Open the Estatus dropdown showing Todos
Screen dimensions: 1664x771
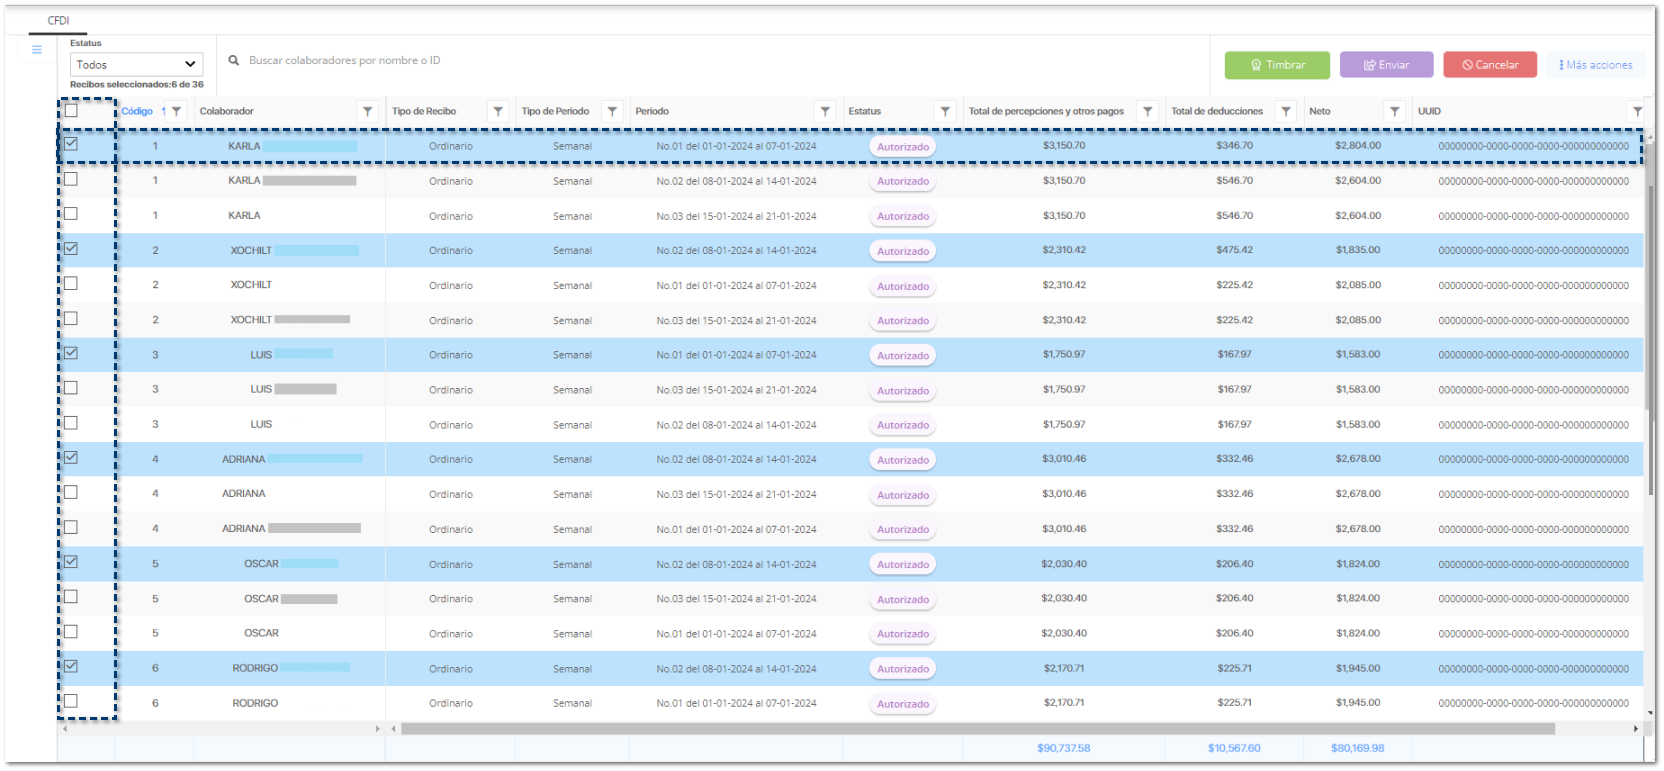136,65
